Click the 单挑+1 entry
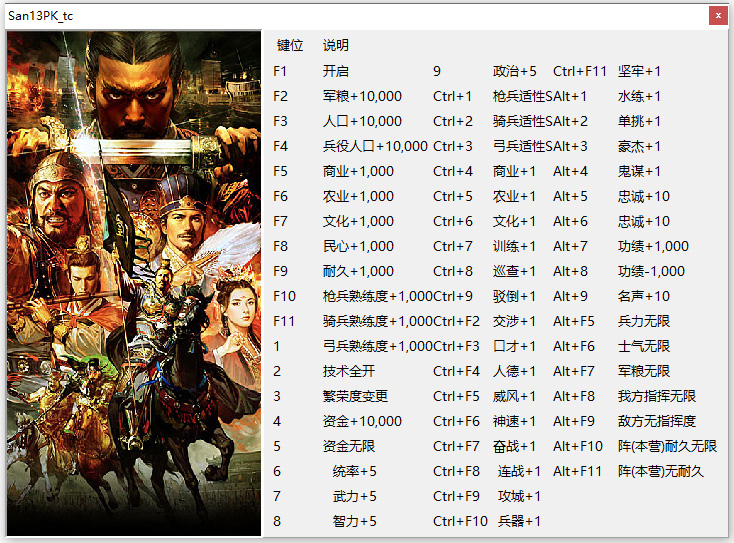This screenshot has height=543, width=734. (639, 121)
